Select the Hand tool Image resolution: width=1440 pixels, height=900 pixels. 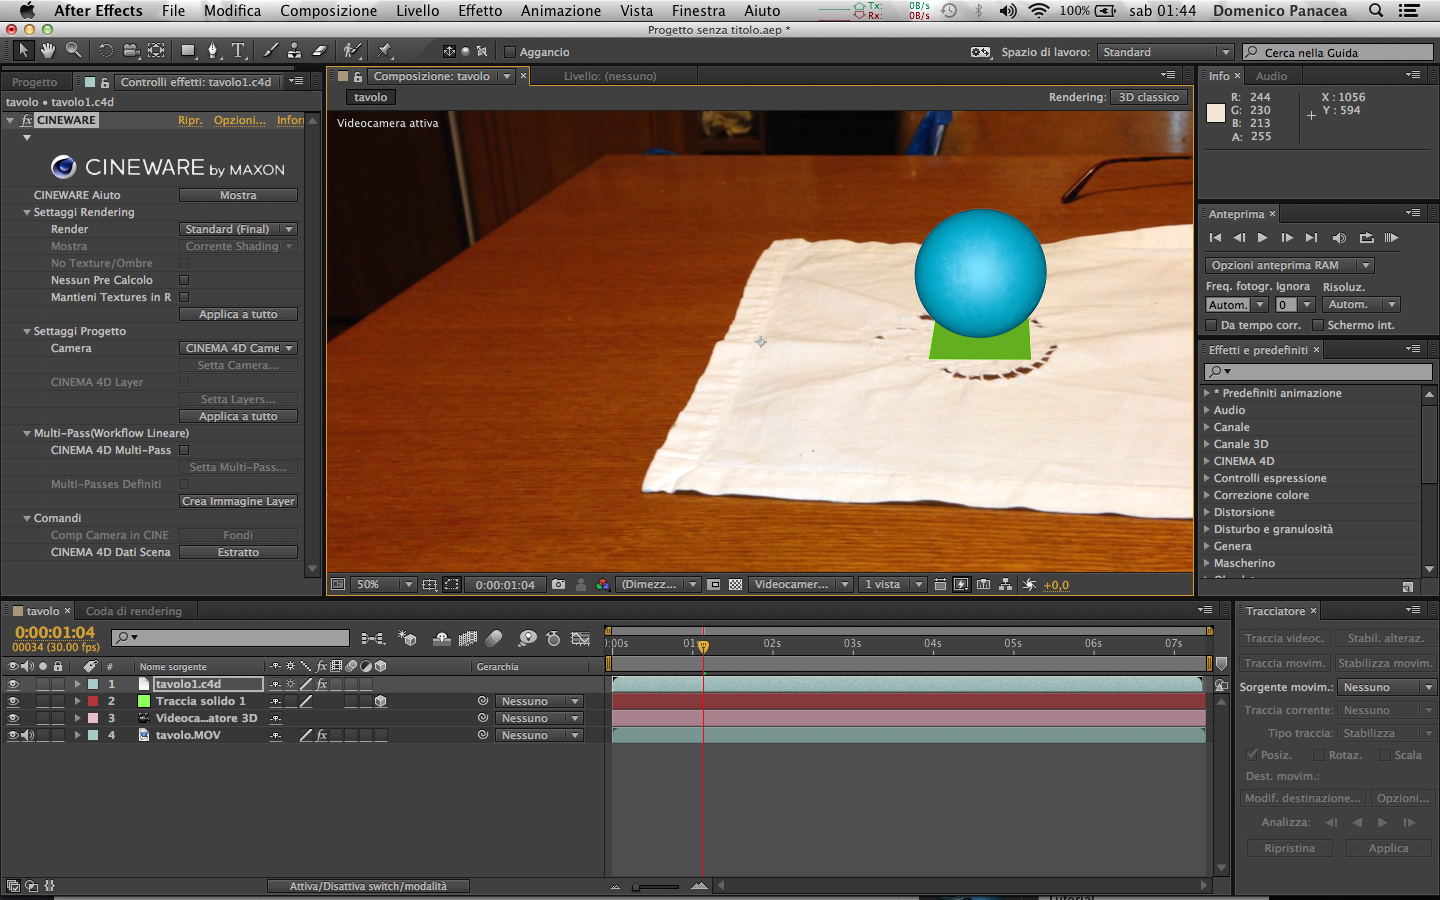pos(48,50)
